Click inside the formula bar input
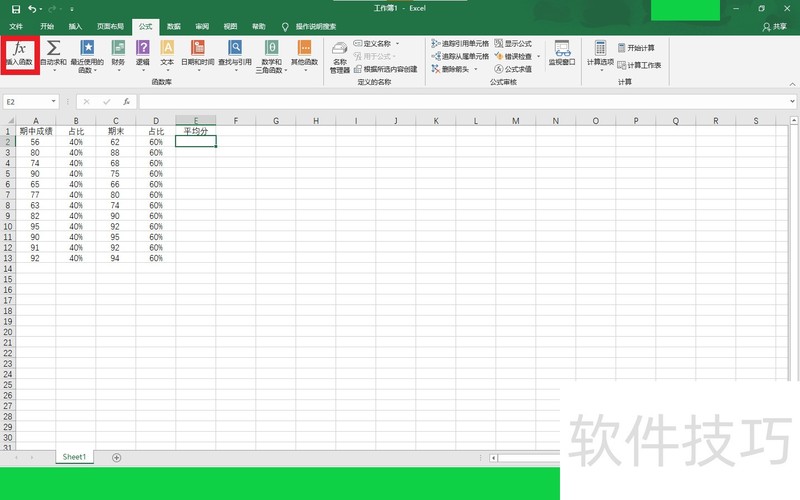 [462, 102]
